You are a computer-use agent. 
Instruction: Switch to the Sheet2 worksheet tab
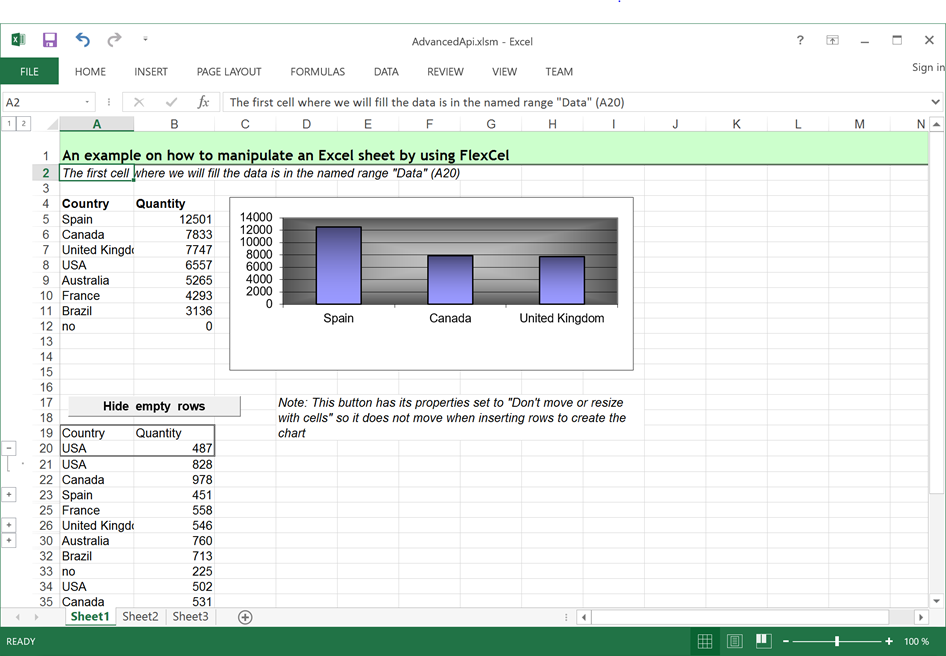[x=140, y=617]
